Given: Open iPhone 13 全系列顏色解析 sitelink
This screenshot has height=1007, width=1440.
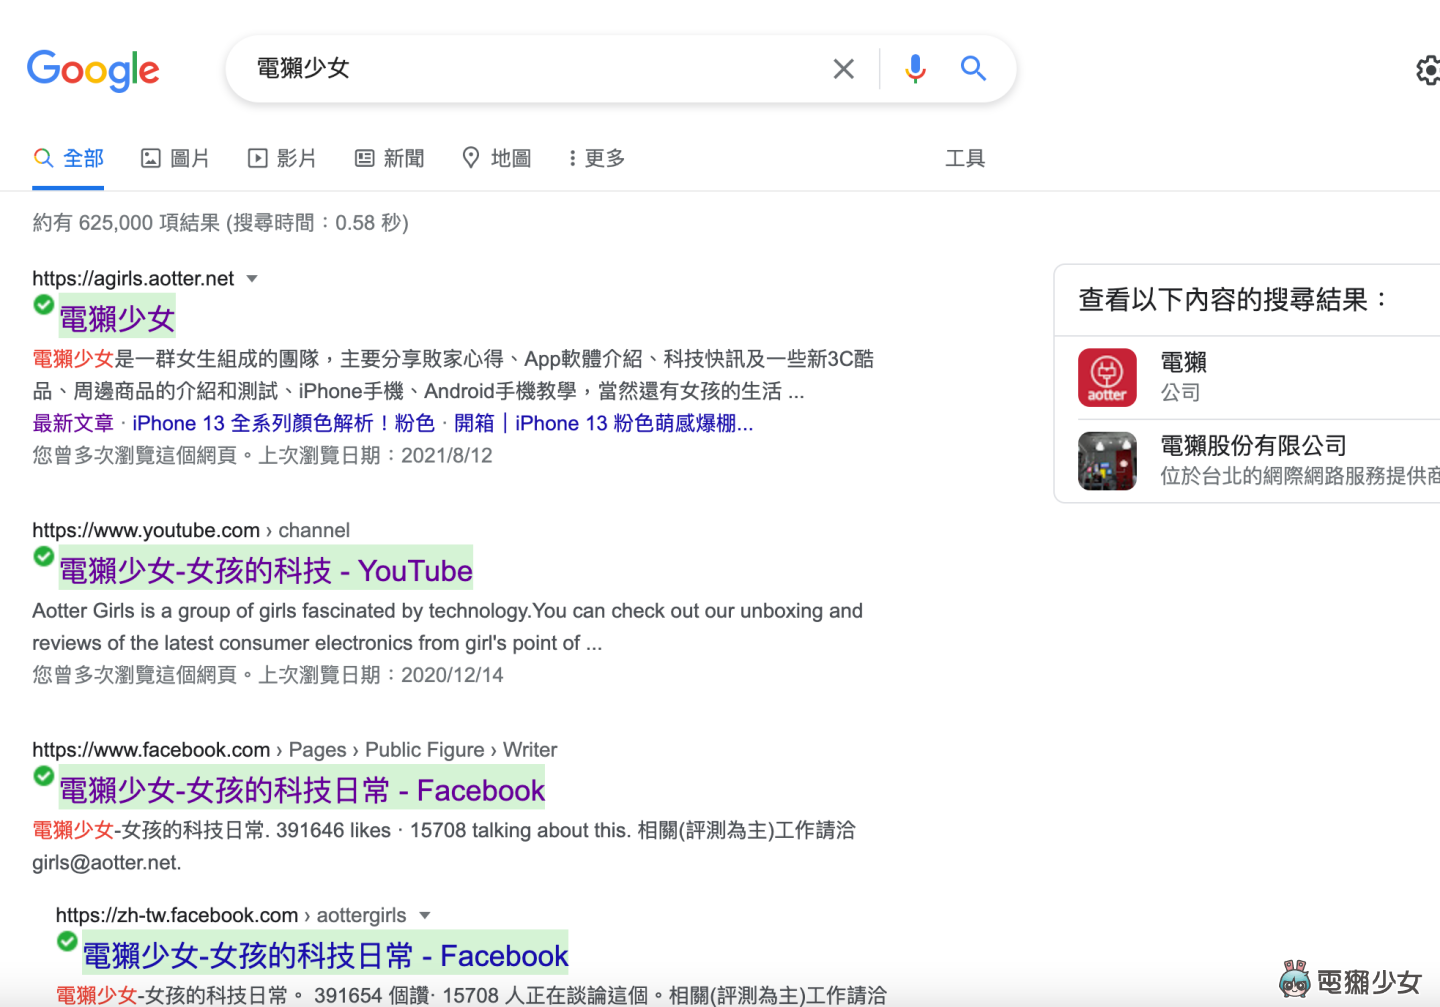Looking at the screenshot, I should [x=283, y=423].
